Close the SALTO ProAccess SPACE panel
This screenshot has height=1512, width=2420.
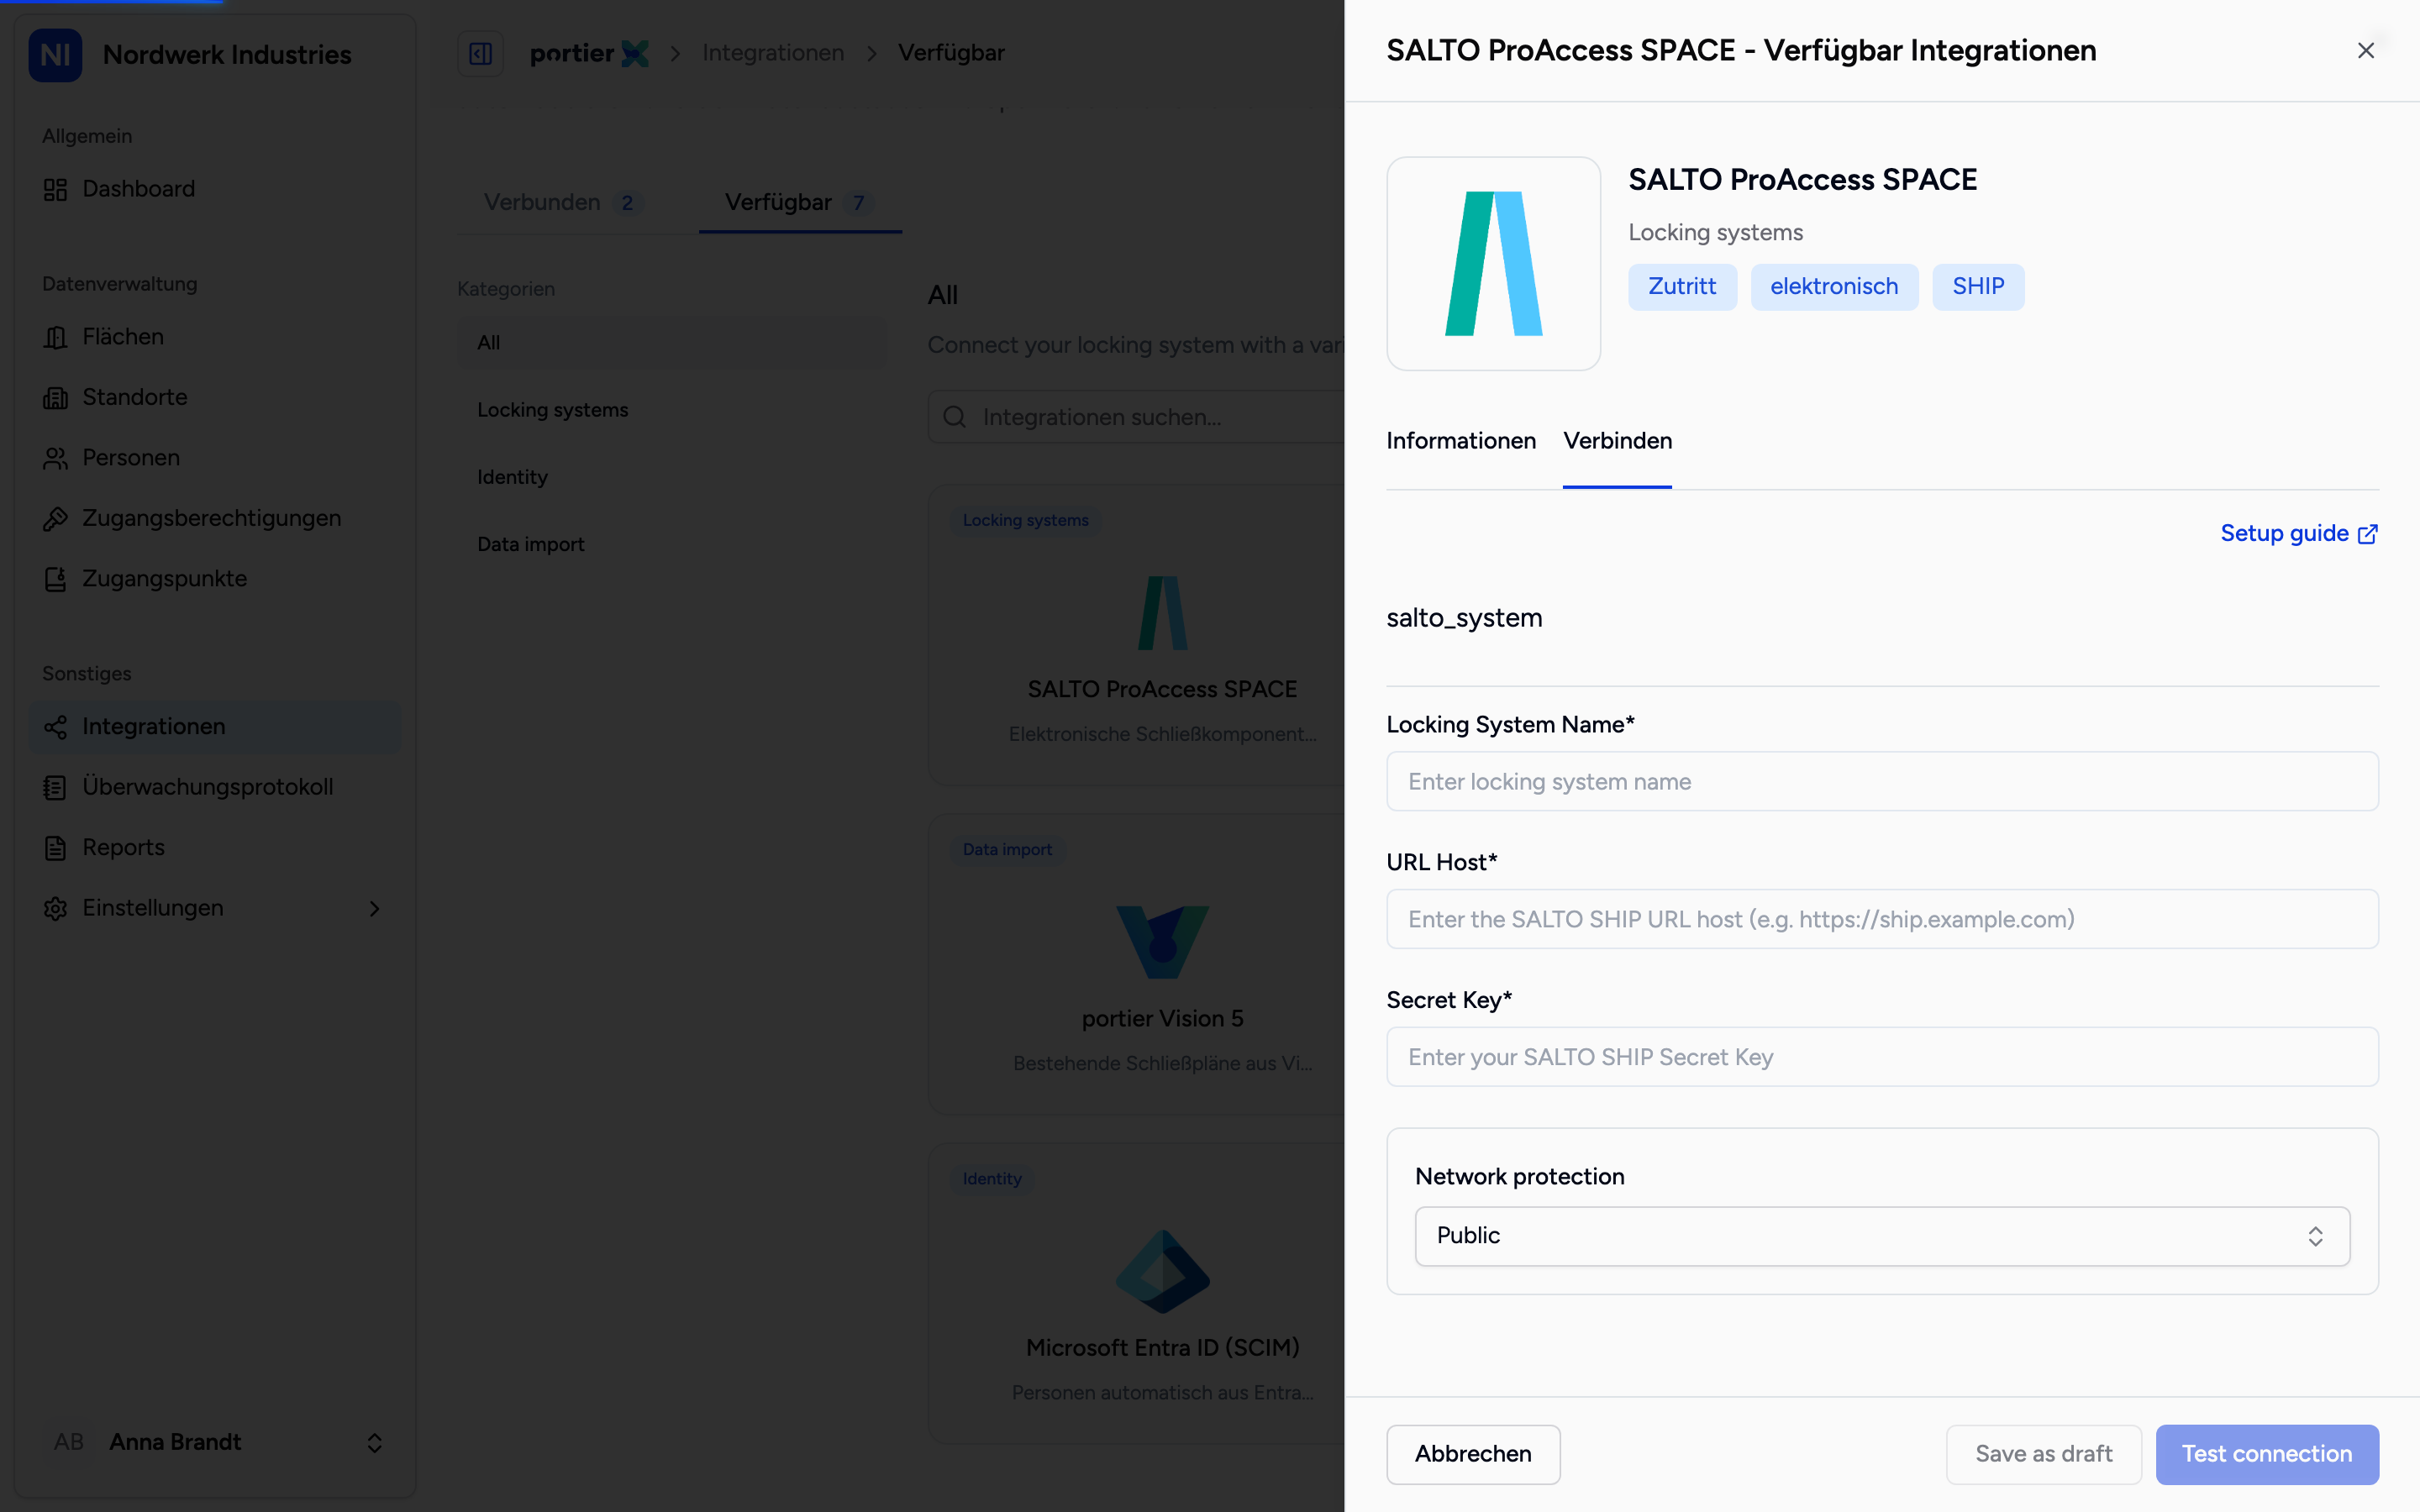tap(2365, 51)
